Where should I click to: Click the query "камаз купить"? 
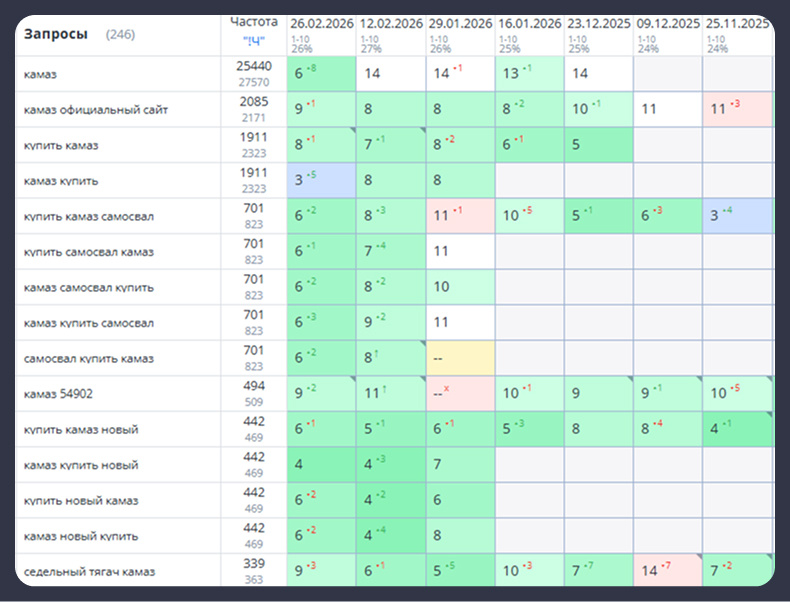pyautogui.click(x=61, y=181)
